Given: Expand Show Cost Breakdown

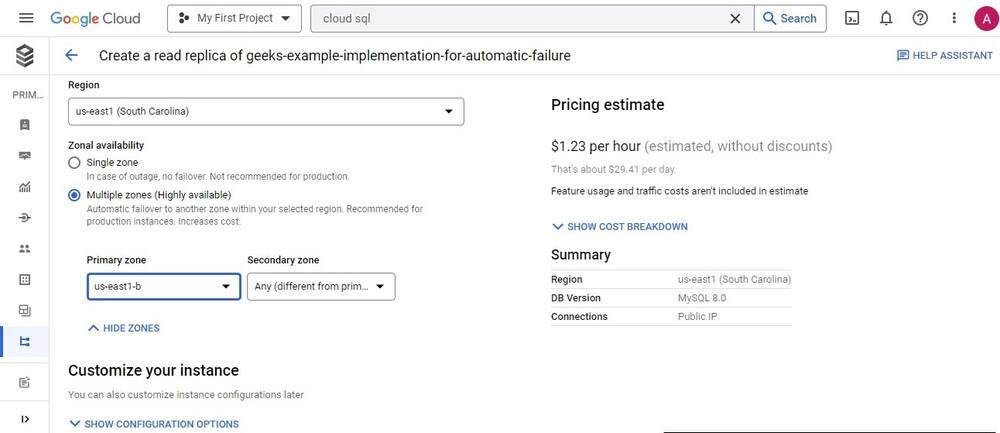Looking at the screenshot, I should pos(620,227).
